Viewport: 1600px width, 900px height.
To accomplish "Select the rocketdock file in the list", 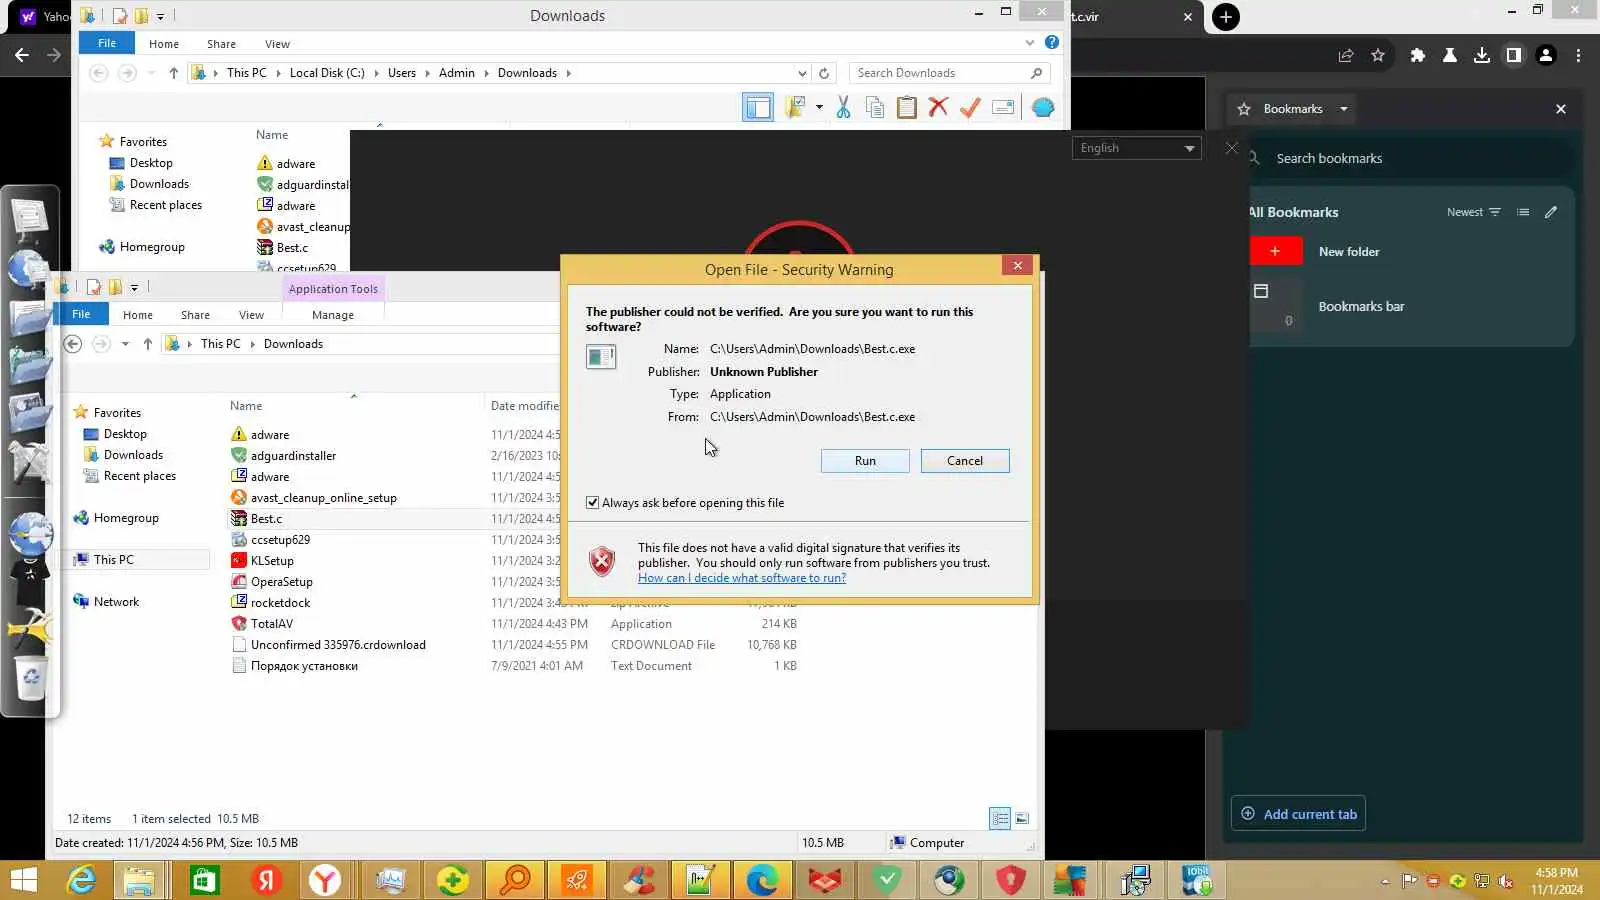I will click(x=281, y=603).
